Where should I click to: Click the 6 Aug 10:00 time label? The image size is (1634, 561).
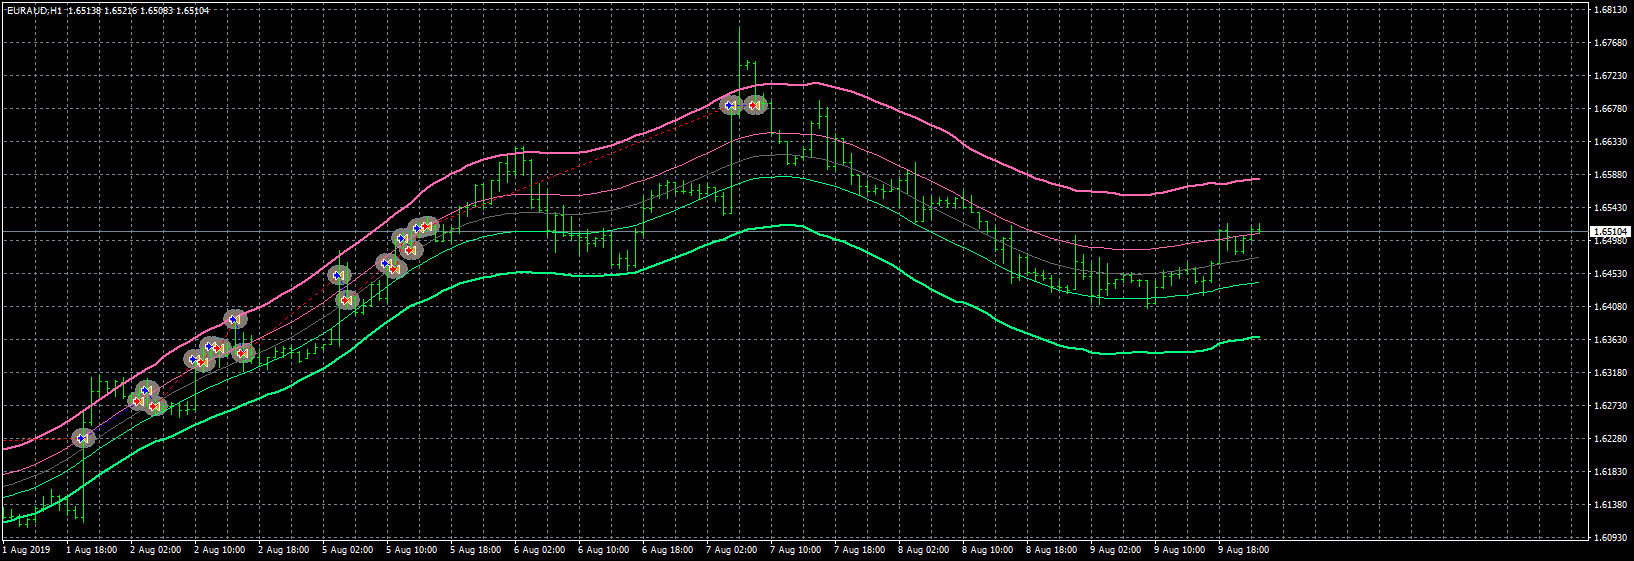pos(603,550)
